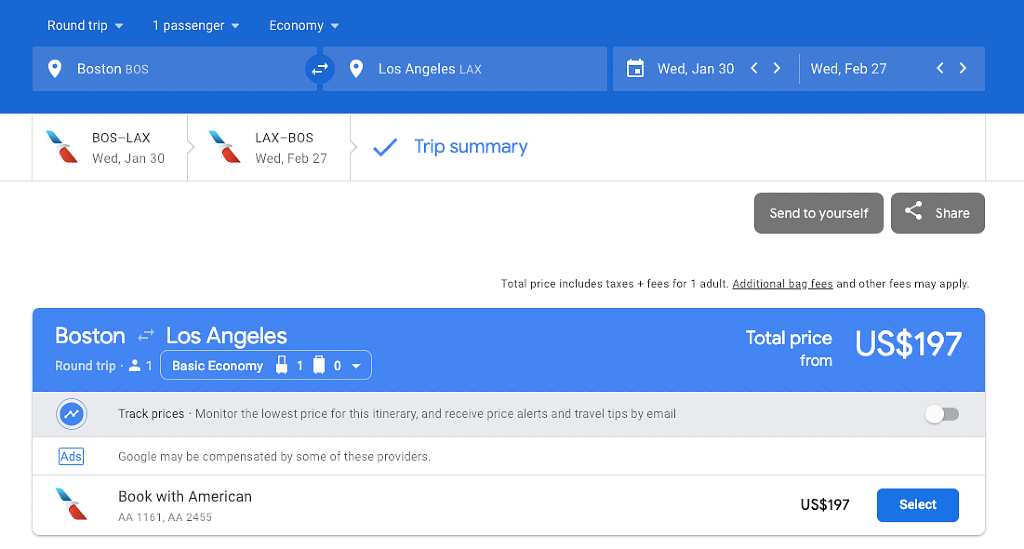Click Send to yourself button
1024x549 pixels.
point(818,213)
